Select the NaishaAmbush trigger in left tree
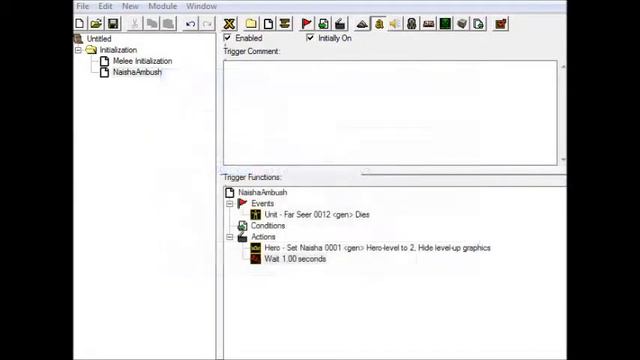640x360 pixels. pyautogui.click(x=137, y=72)
